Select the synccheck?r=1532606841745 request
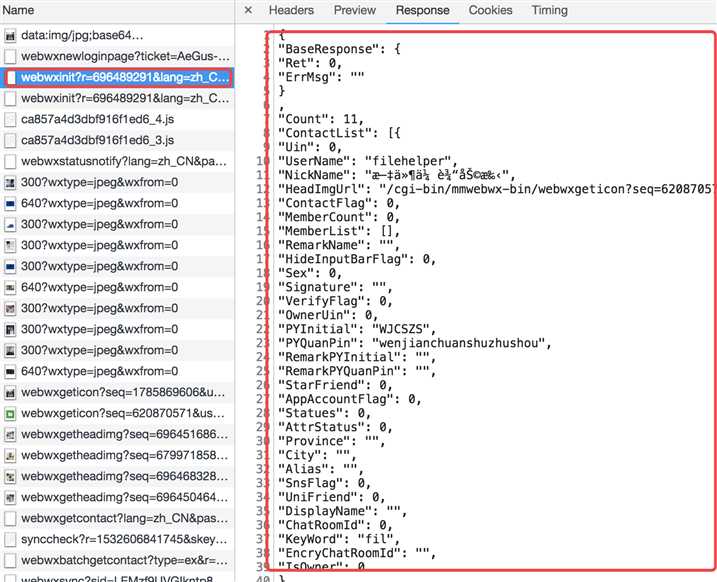The image size is (717, 582). pos(118,539)
